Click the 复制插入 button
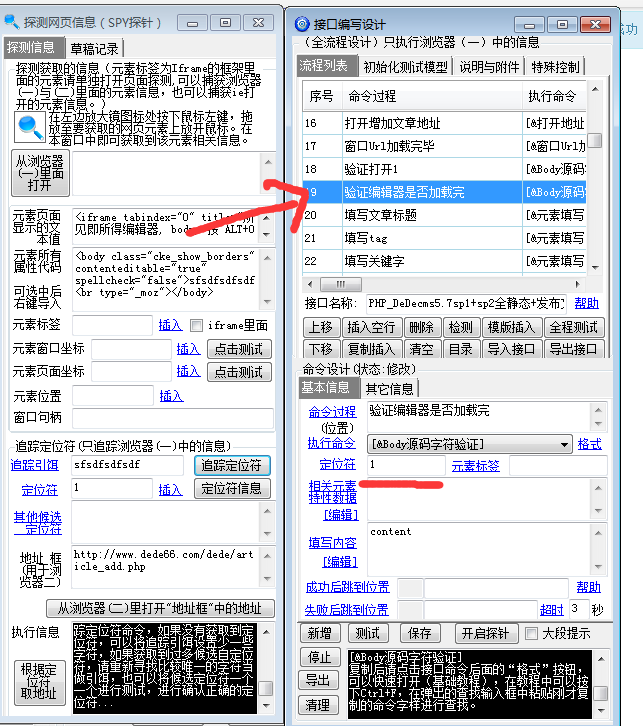Viewport: 643px width, 726px height. (x=371, y=349)
